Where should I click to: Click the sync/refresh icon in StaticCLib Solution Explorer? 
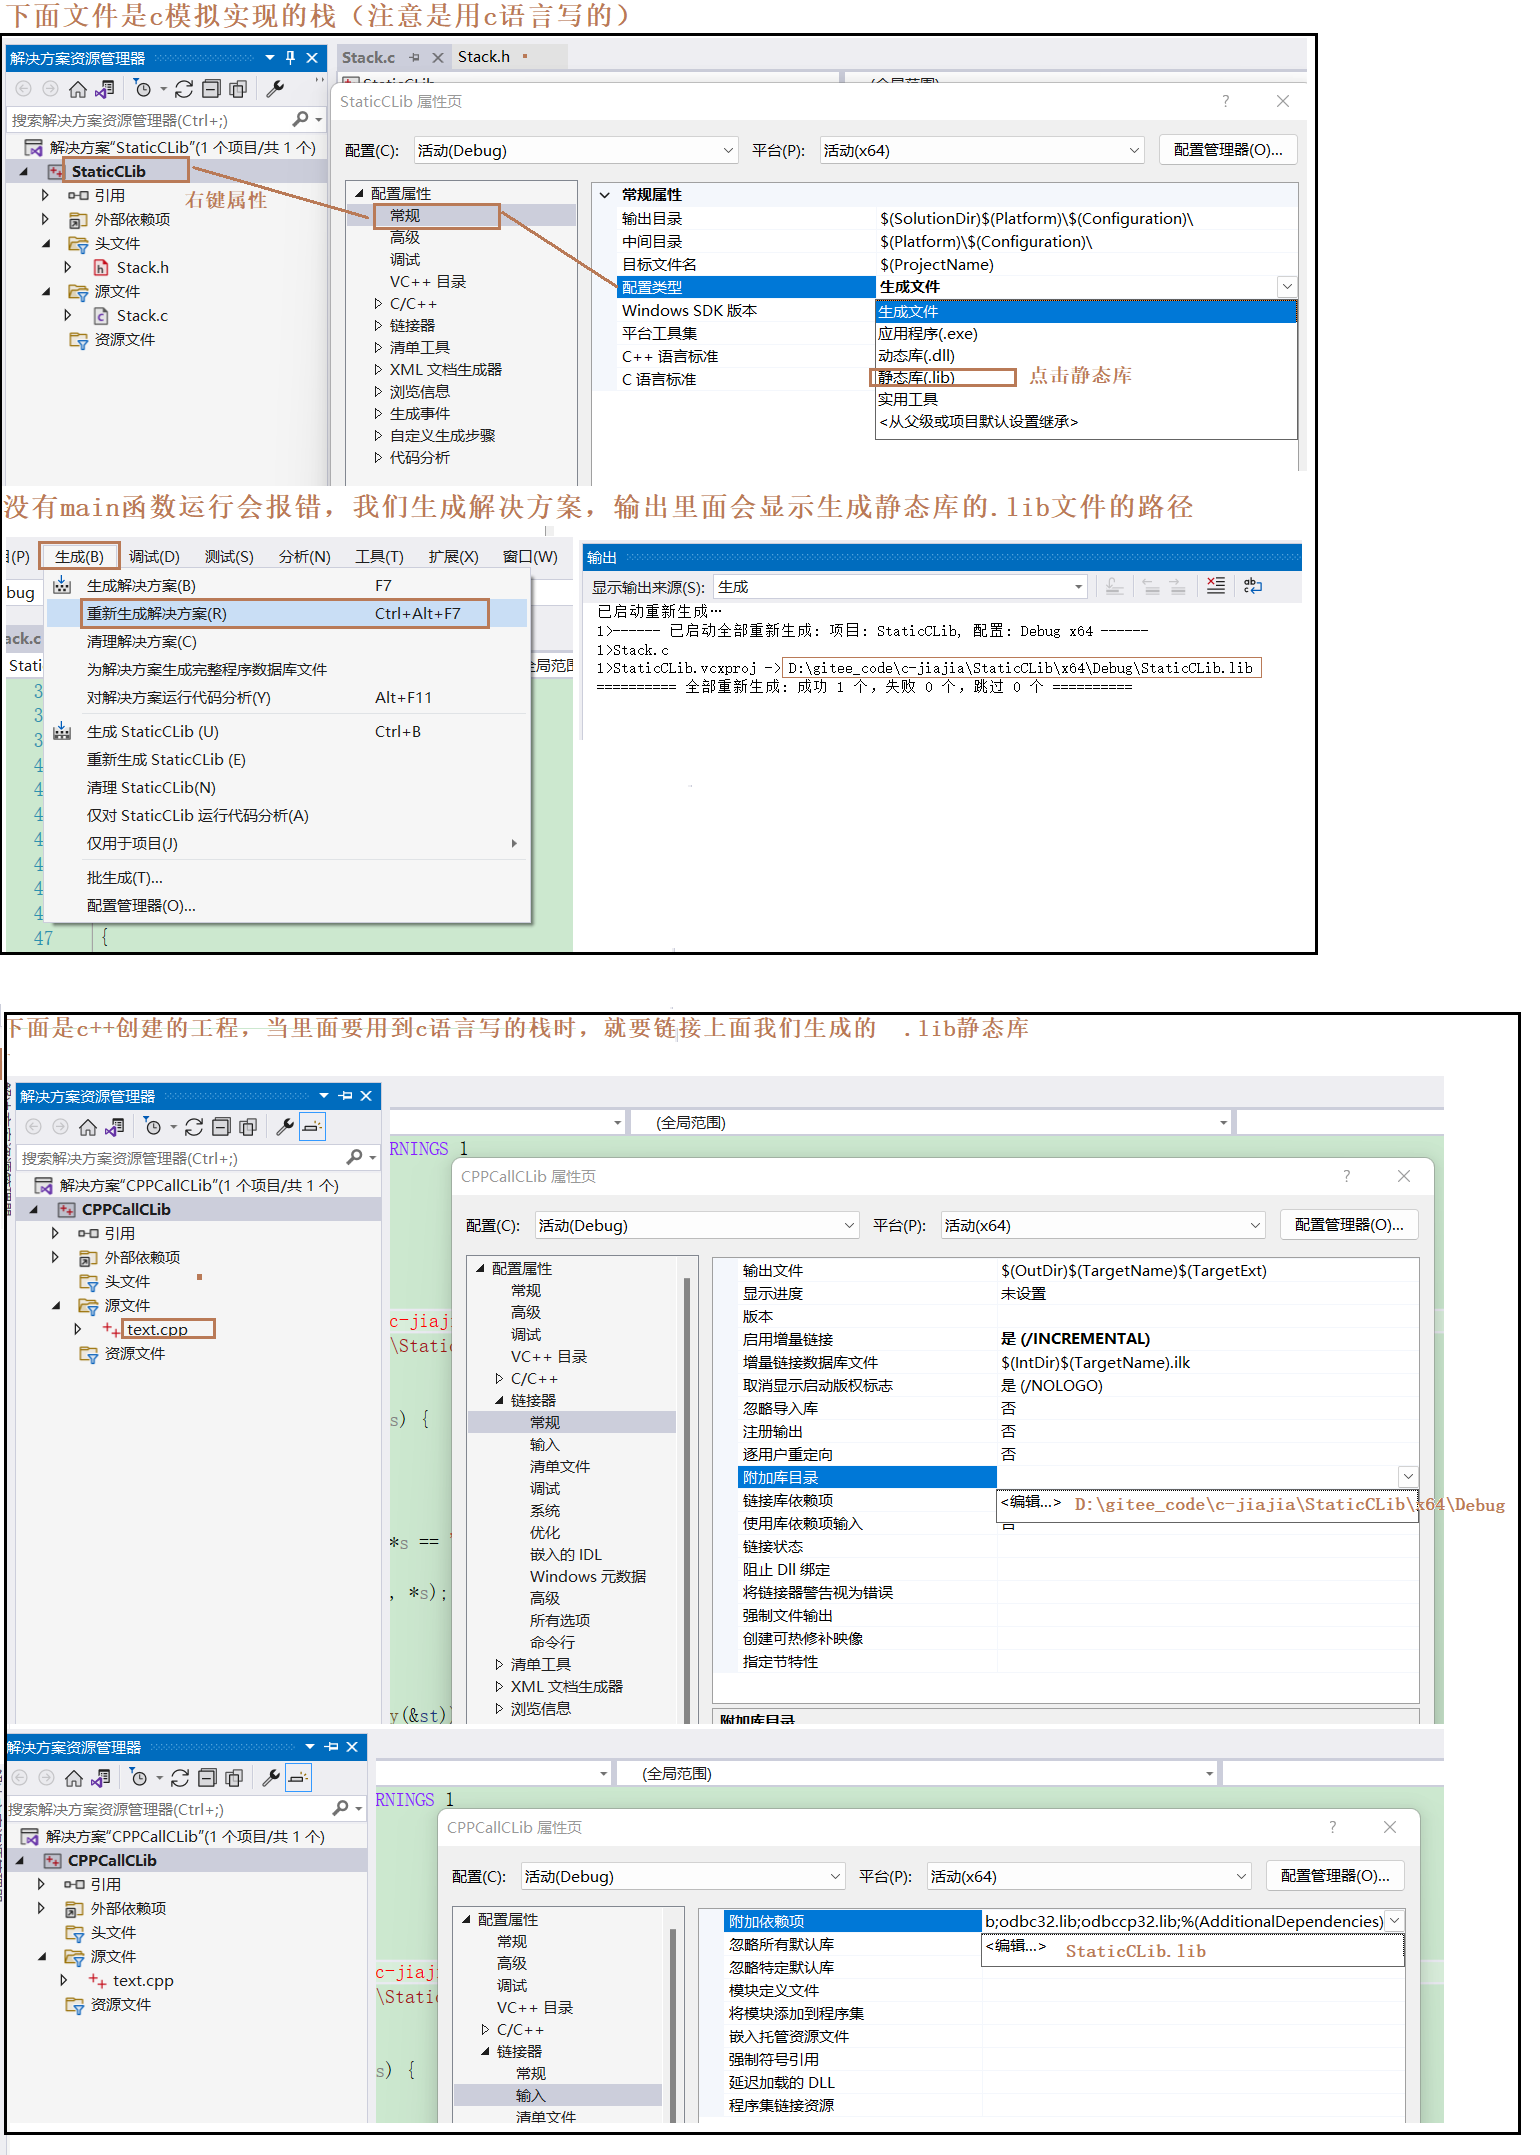(x=184, y=89)
